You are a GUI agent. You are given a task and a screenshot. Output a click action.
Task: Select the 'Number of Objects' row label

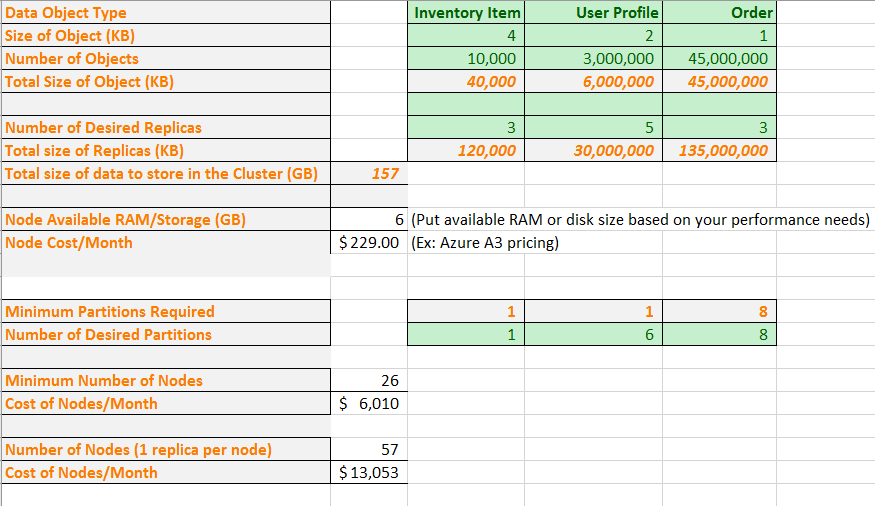pyautogui.click(x=166, y=59)
